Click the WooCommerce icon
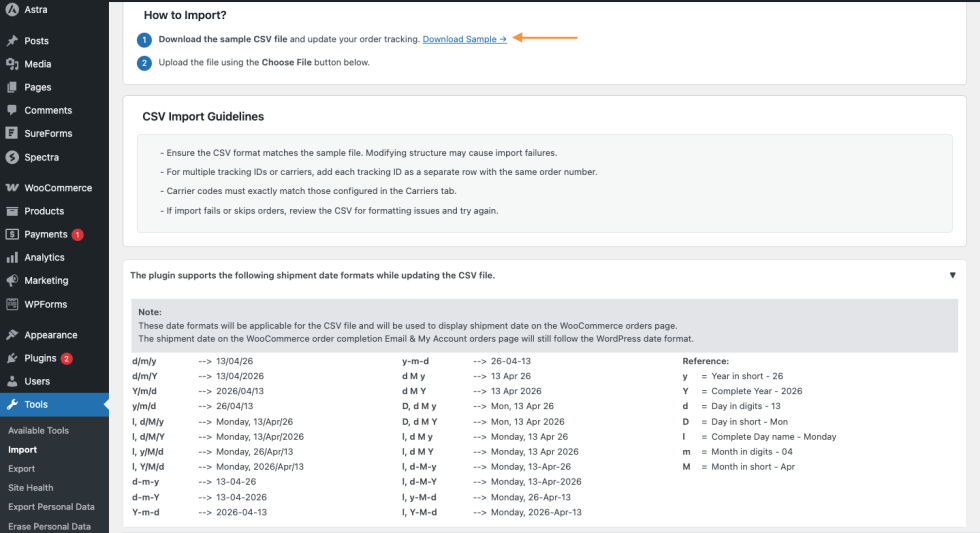Screen dimensions: 980x533 (x=12, y=188)
